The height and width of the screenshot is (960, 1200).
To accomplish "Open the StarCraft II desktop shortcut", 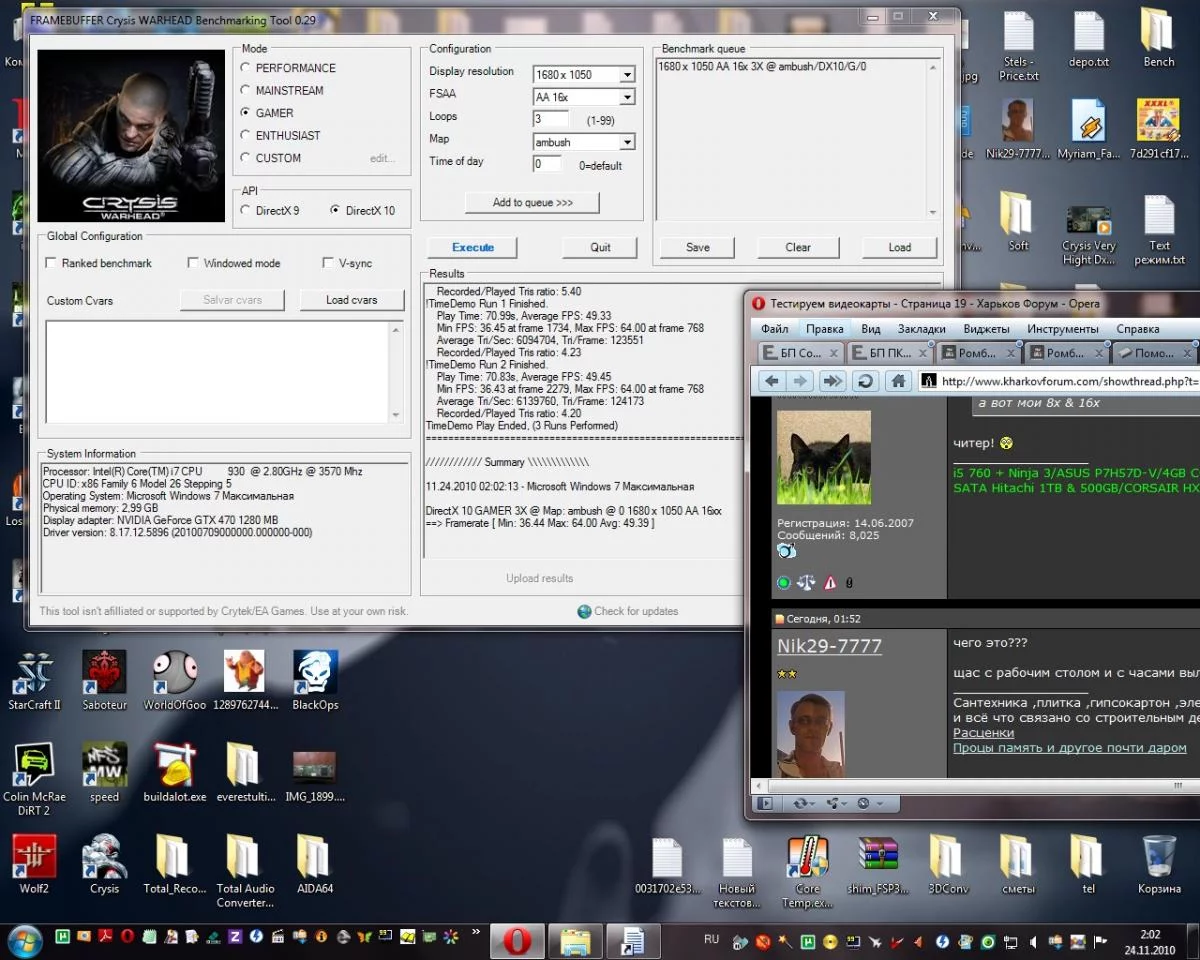I will pyautogui.click(x=33, y=675).
